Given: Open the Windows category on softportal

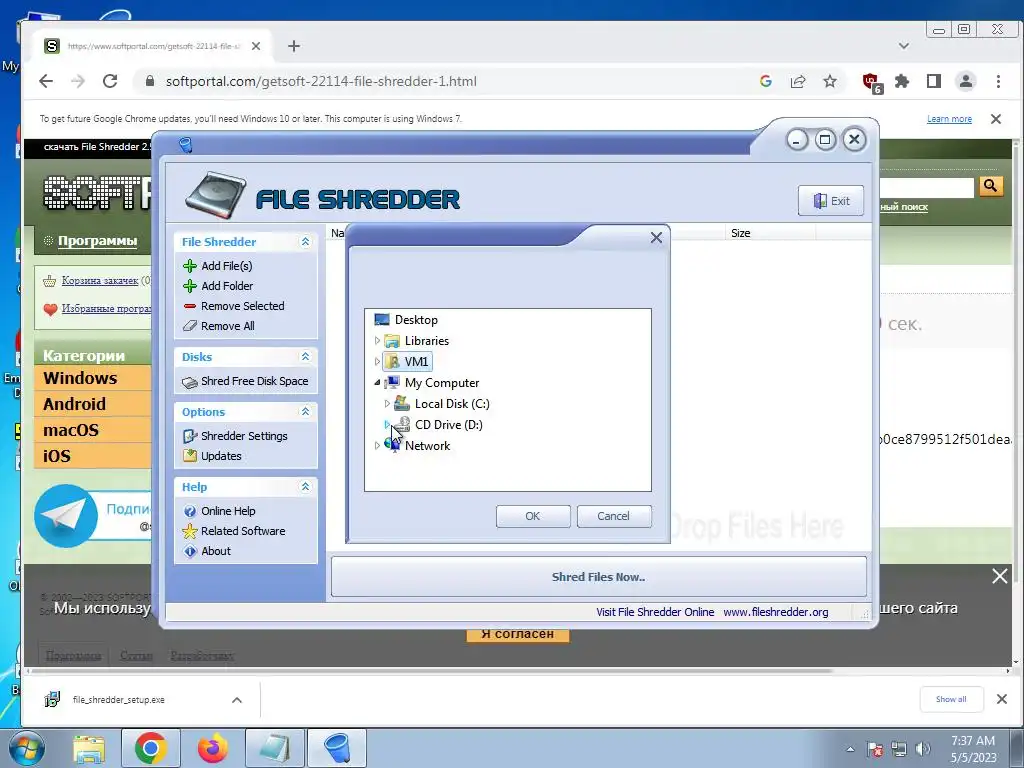Looking at the screenshot, I should [x=80, y=378].
